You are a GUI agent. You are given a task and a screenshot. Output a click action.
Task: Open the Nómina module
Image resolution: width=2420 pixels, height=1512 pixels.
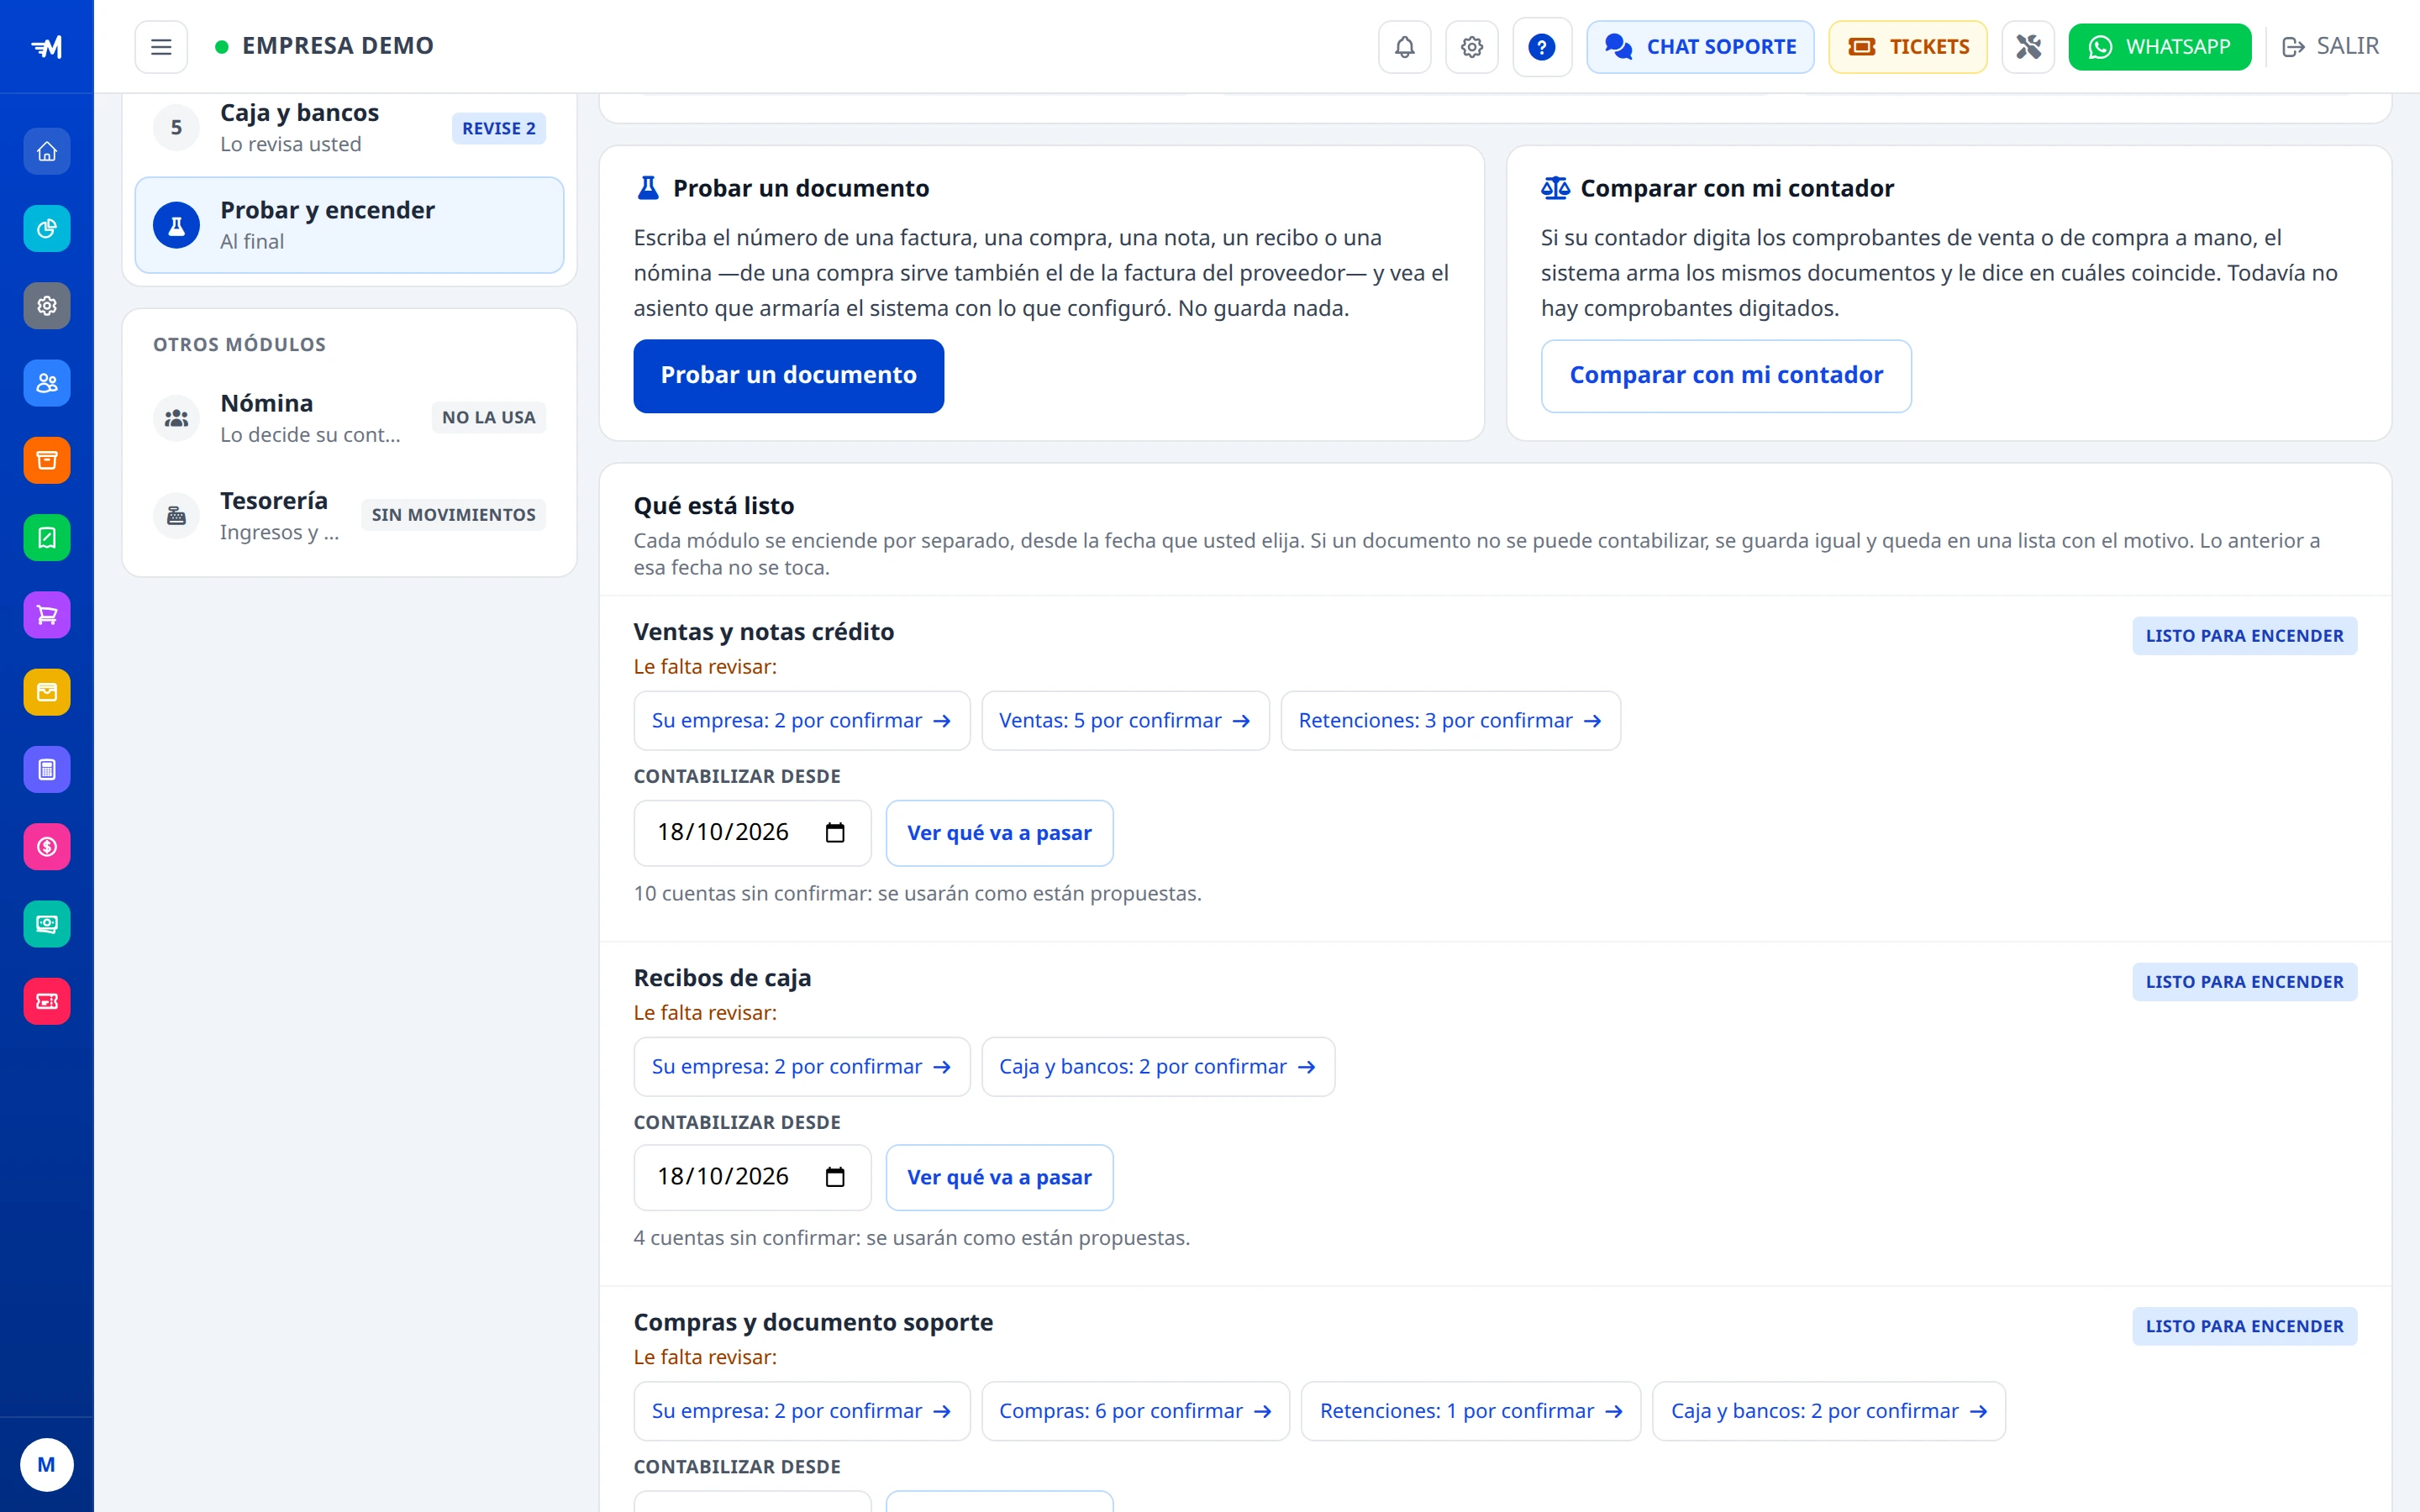click(x=349, y=418)
